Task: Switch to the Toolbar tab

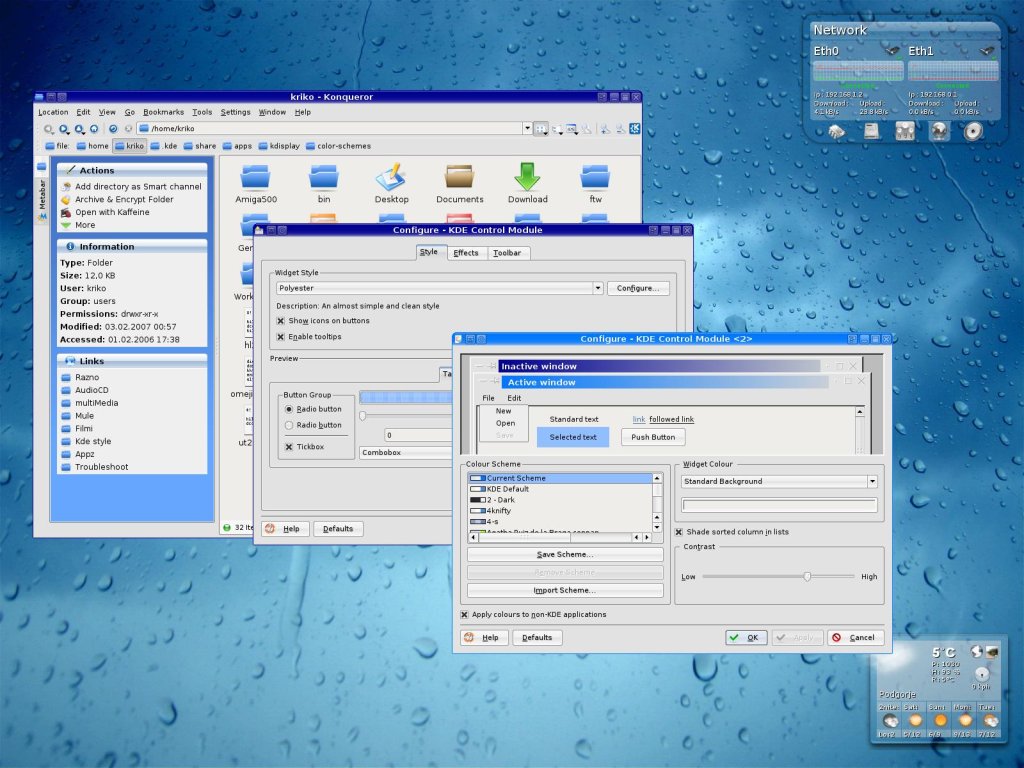Action: [507, 253]
